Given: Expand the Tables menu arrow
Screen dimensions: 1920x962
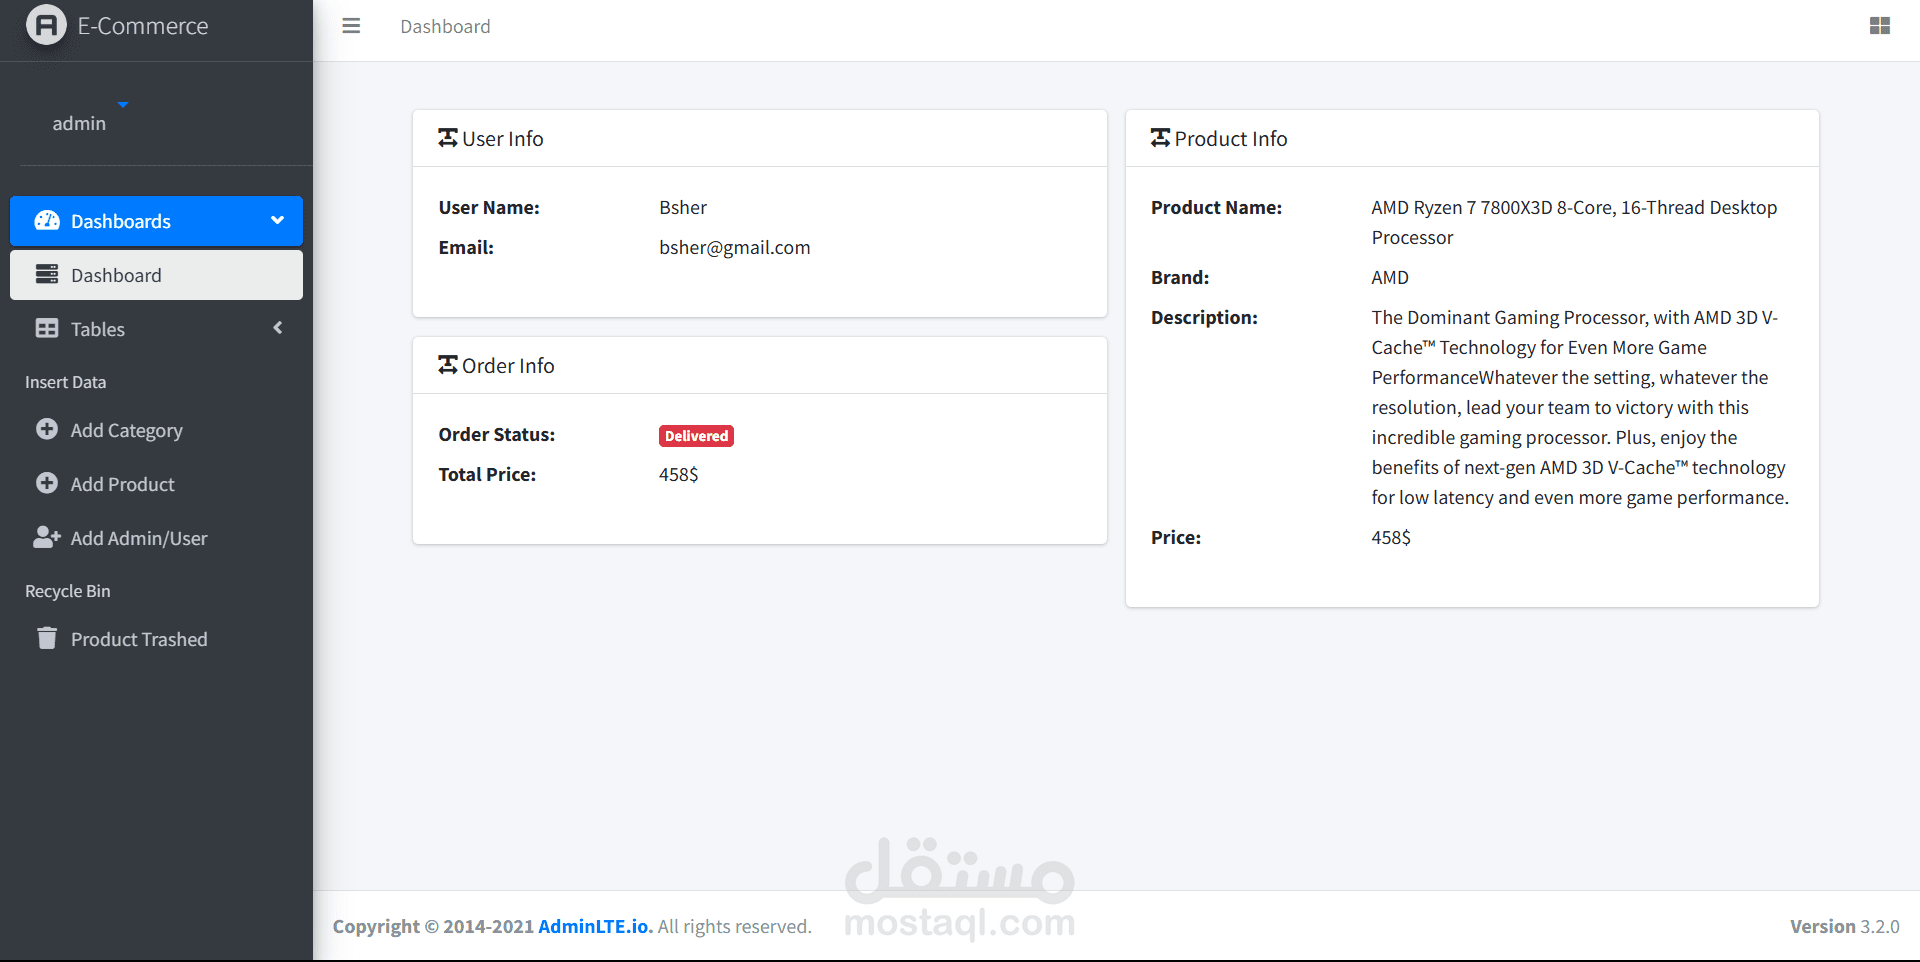Looking at the screenshot, I should [x=278, y=328].
